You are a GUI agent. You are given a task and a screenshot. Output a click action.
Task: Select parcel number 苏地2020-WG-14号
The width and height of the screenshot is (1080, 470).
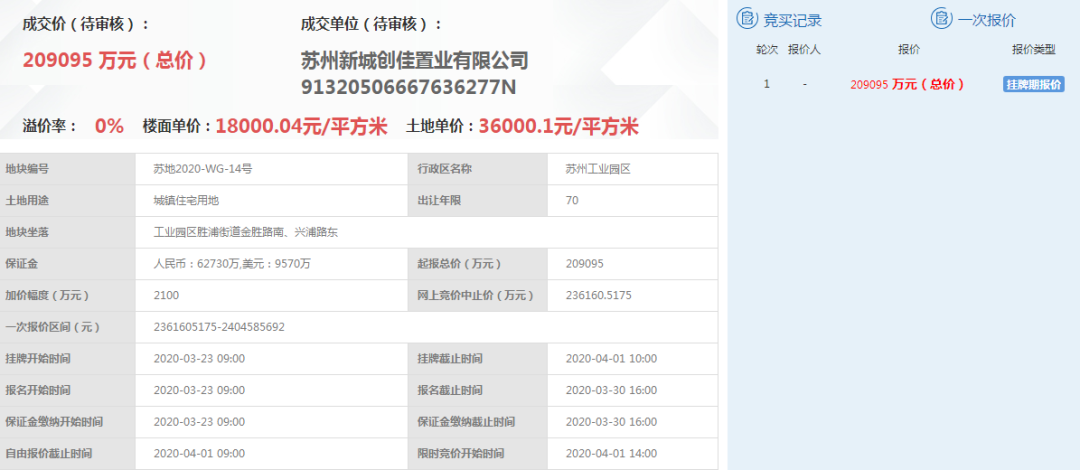202,169
